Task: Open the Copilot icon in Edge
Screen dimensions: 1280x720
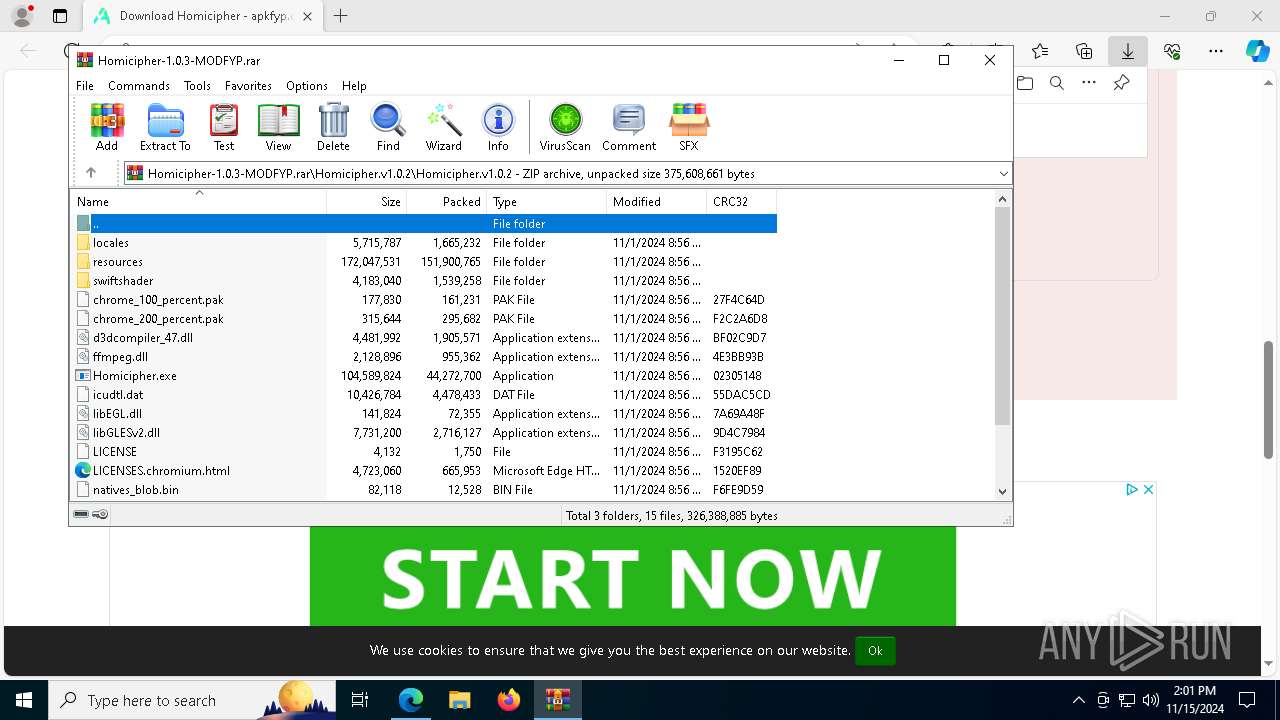Action: click(x=1257, y=51)
